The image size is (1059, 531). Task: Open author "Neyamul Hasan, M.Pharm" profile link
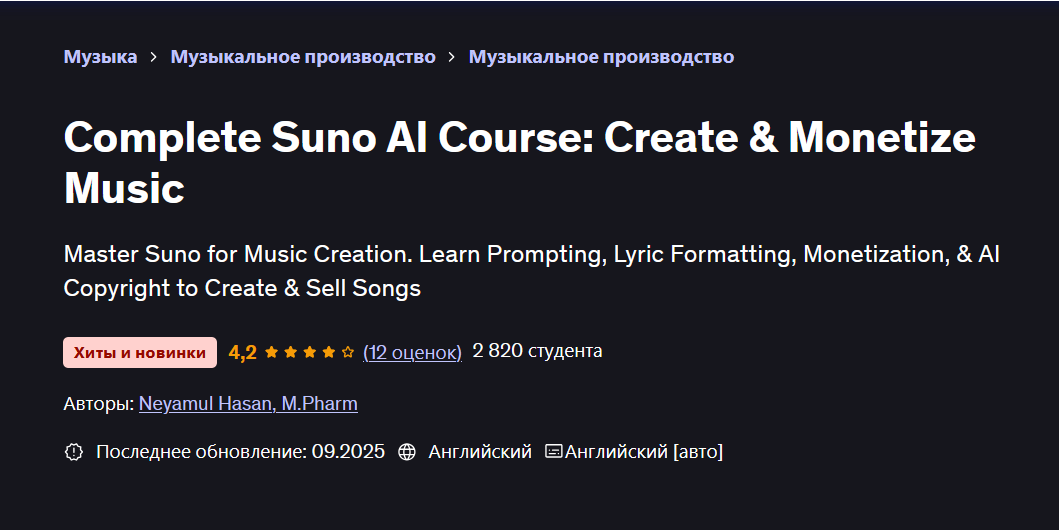click(x=248, y=404)
